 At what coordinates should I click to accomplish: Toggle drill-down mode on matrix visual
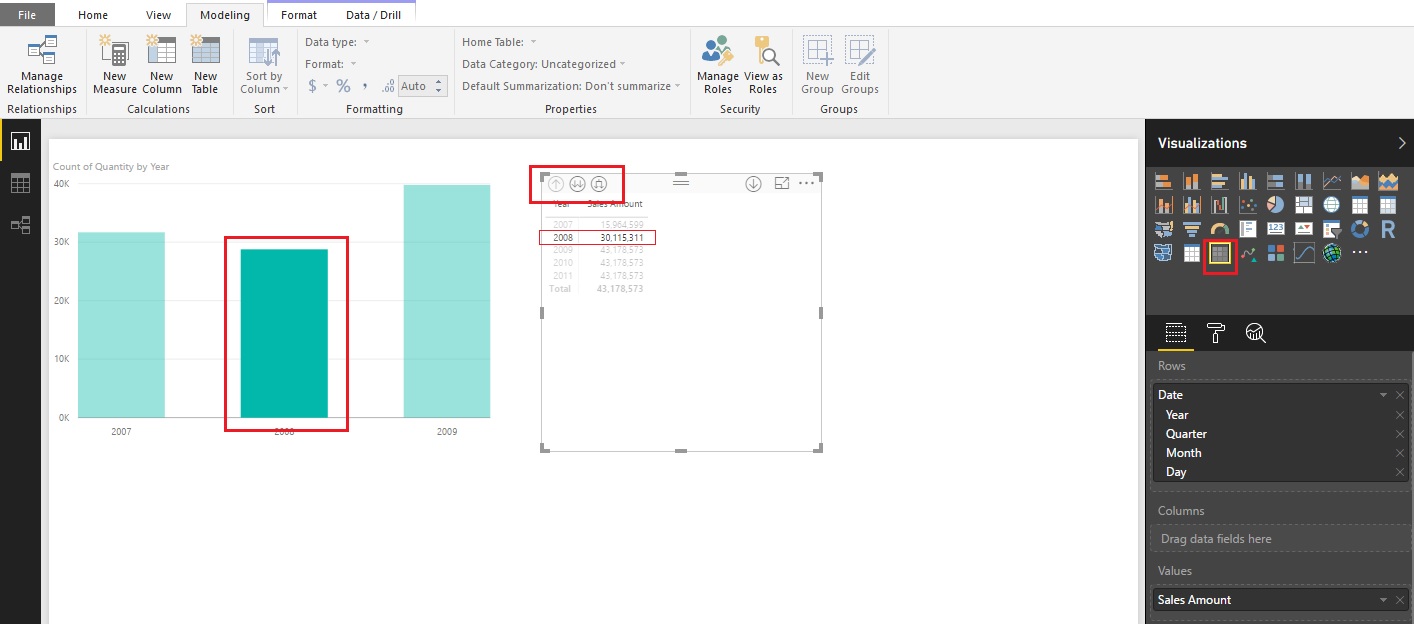(754, 184)
